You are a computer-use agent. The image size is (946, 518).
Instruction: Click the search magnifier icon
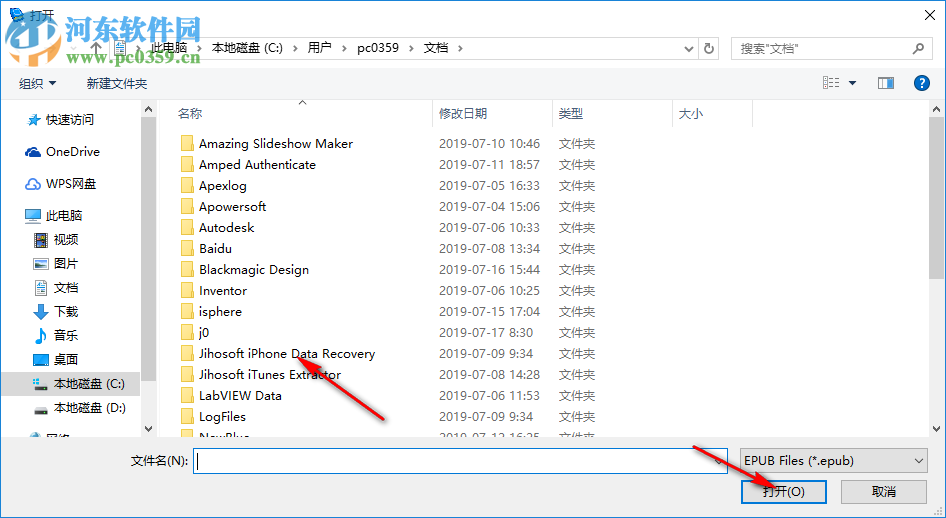click(x=918, y=48)
